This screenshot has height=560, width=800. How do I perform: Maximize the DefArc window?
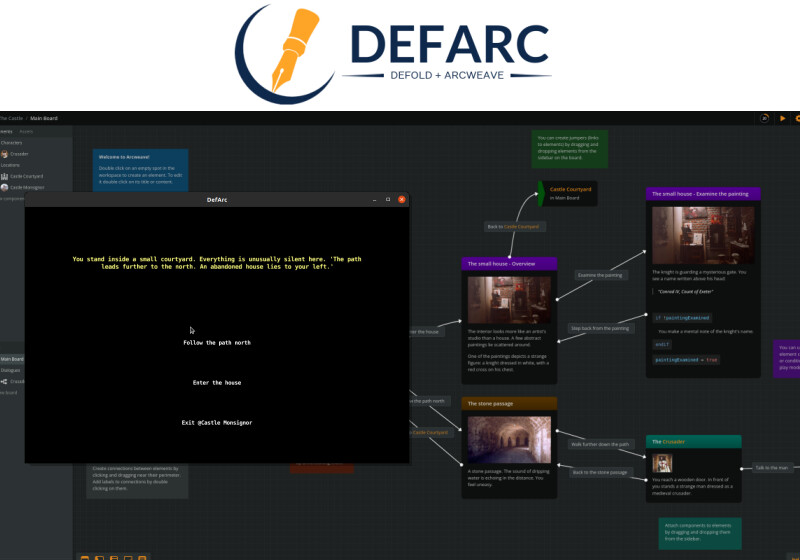click(388, 199)
